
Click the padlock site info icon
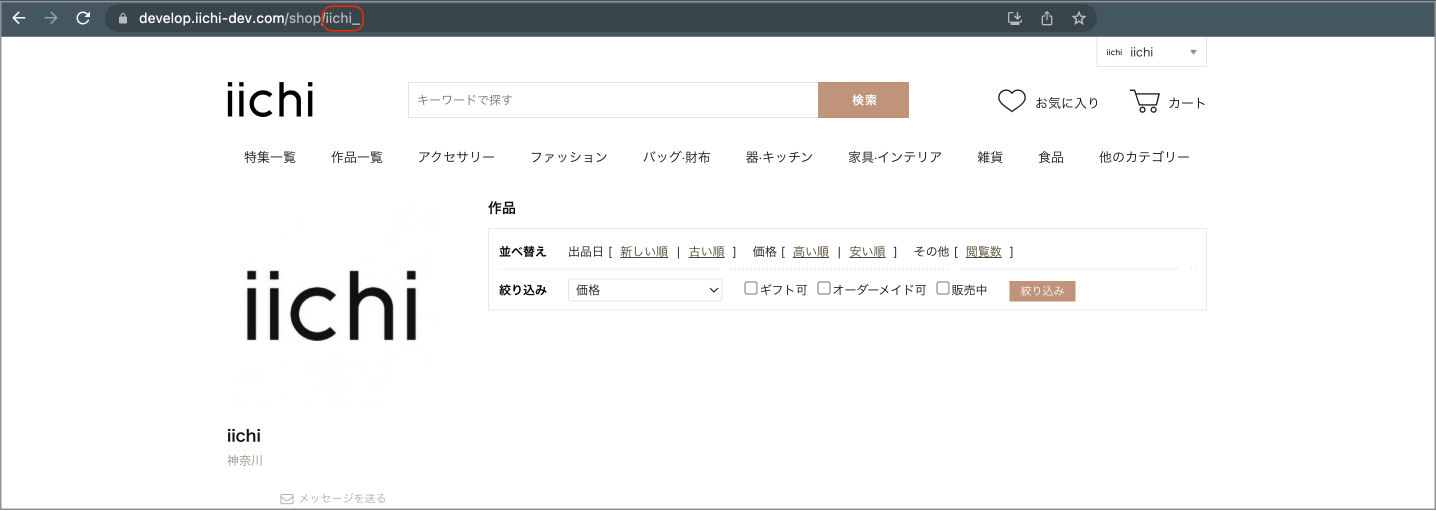[123, 18]
